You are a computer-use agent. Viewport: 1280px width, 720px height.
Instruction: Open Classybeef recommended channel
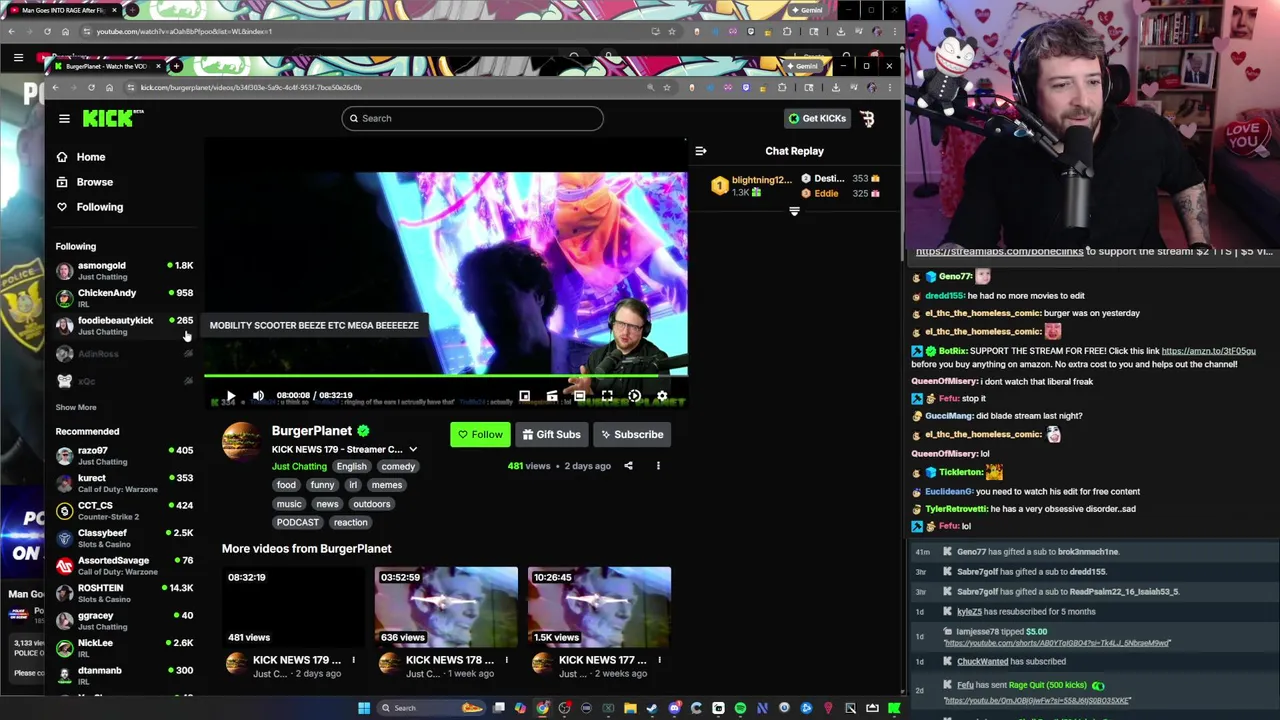point(124,538)
